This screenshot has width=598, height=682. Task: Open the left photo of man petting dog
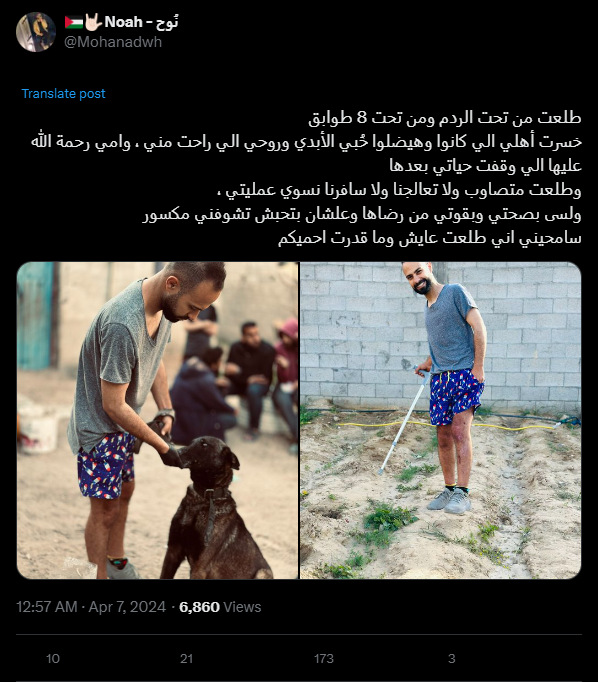157,420
